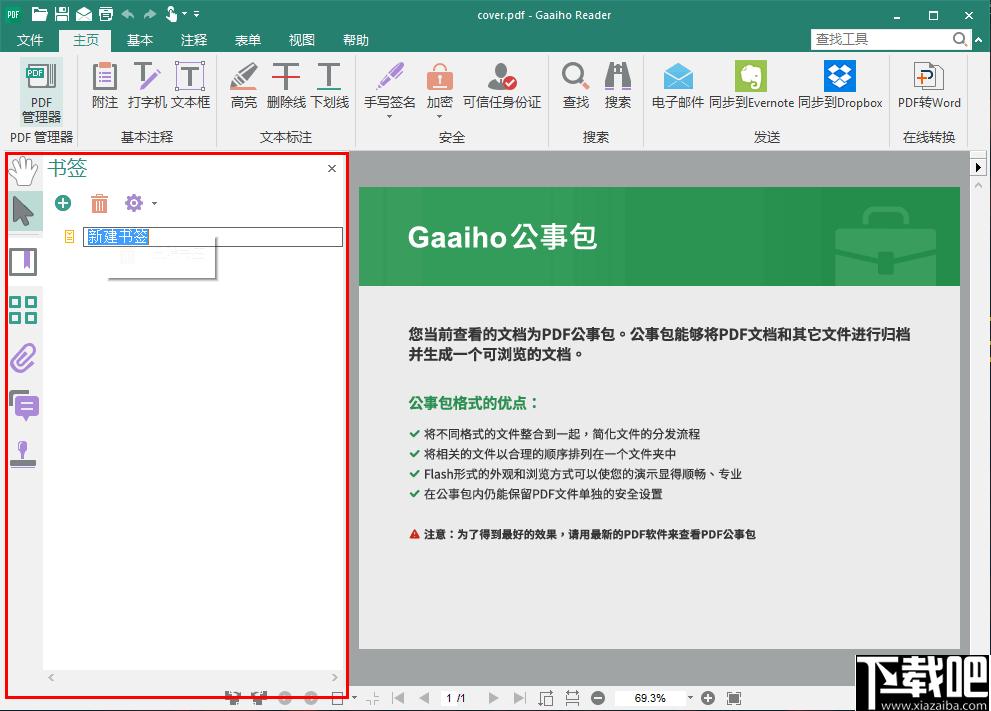This screenshot has width=991, height=711.
Task: Open the 帮助 tab
Action: [356, 40]
